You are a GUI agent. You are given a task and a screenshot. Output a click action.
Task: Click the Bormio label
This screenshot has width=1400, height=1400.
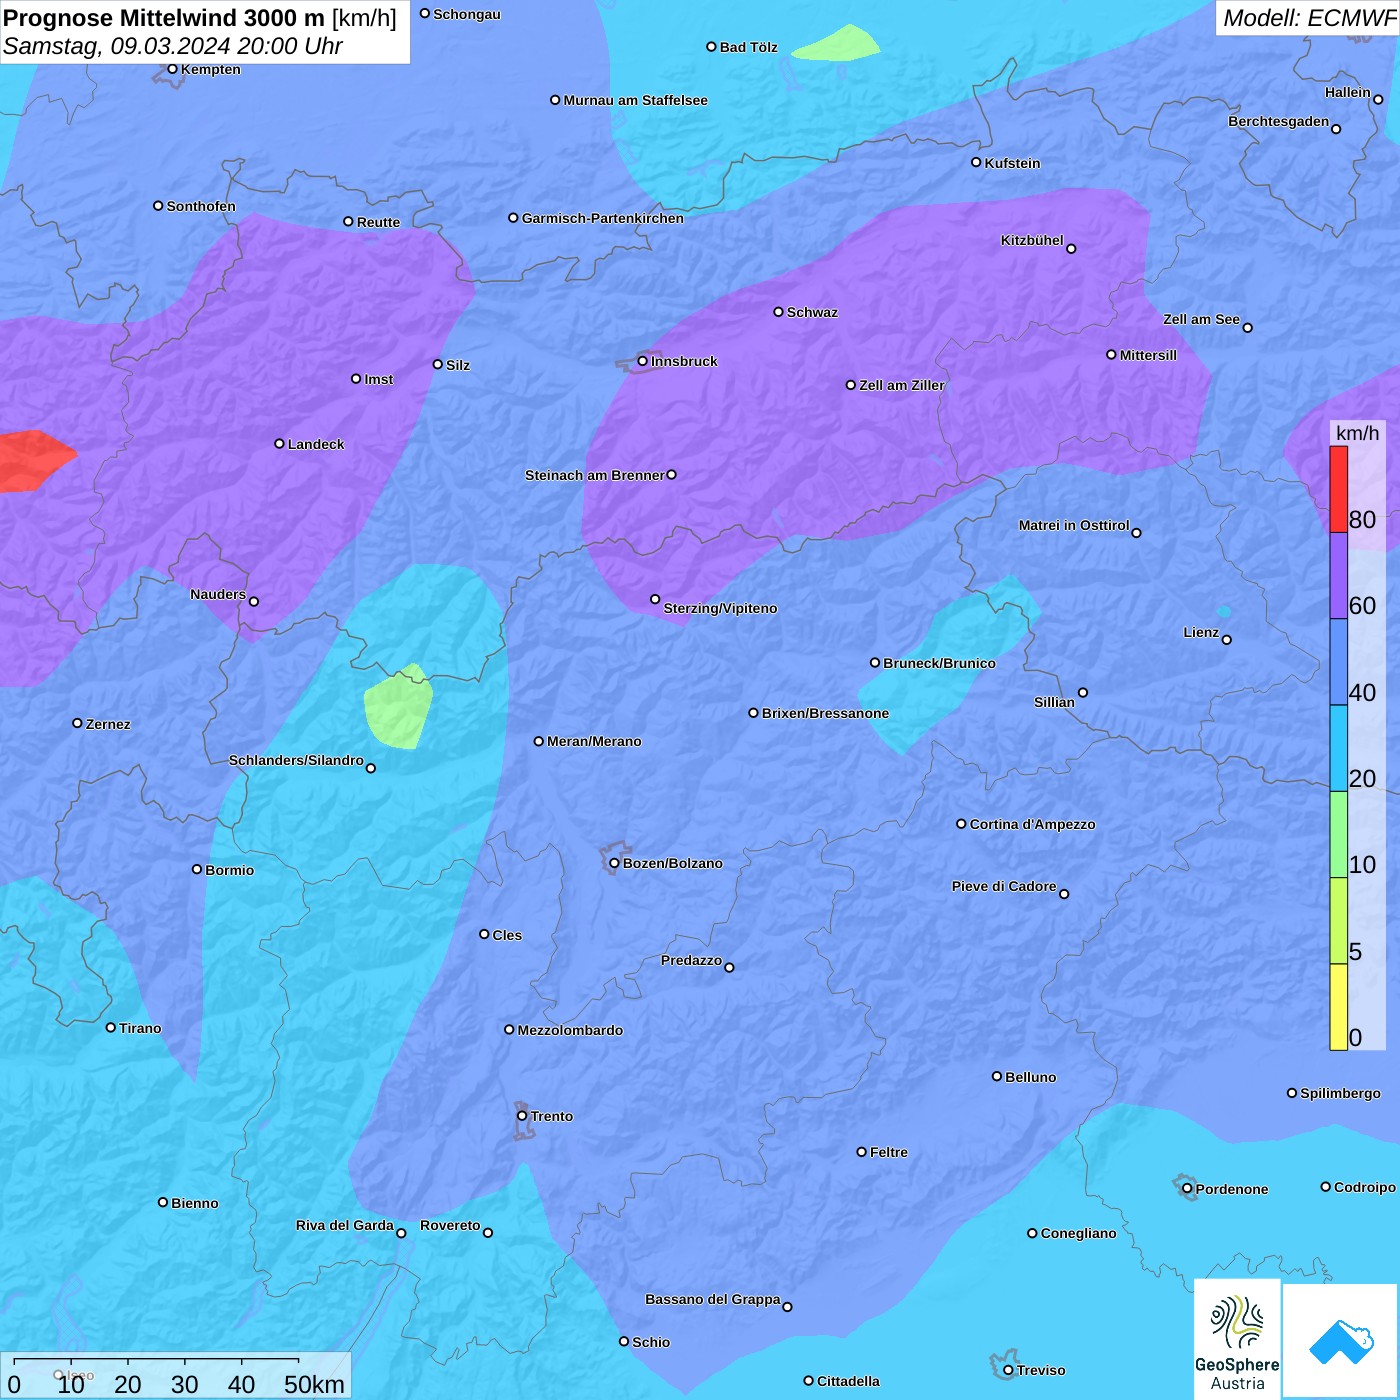click(x=229, y=870)
